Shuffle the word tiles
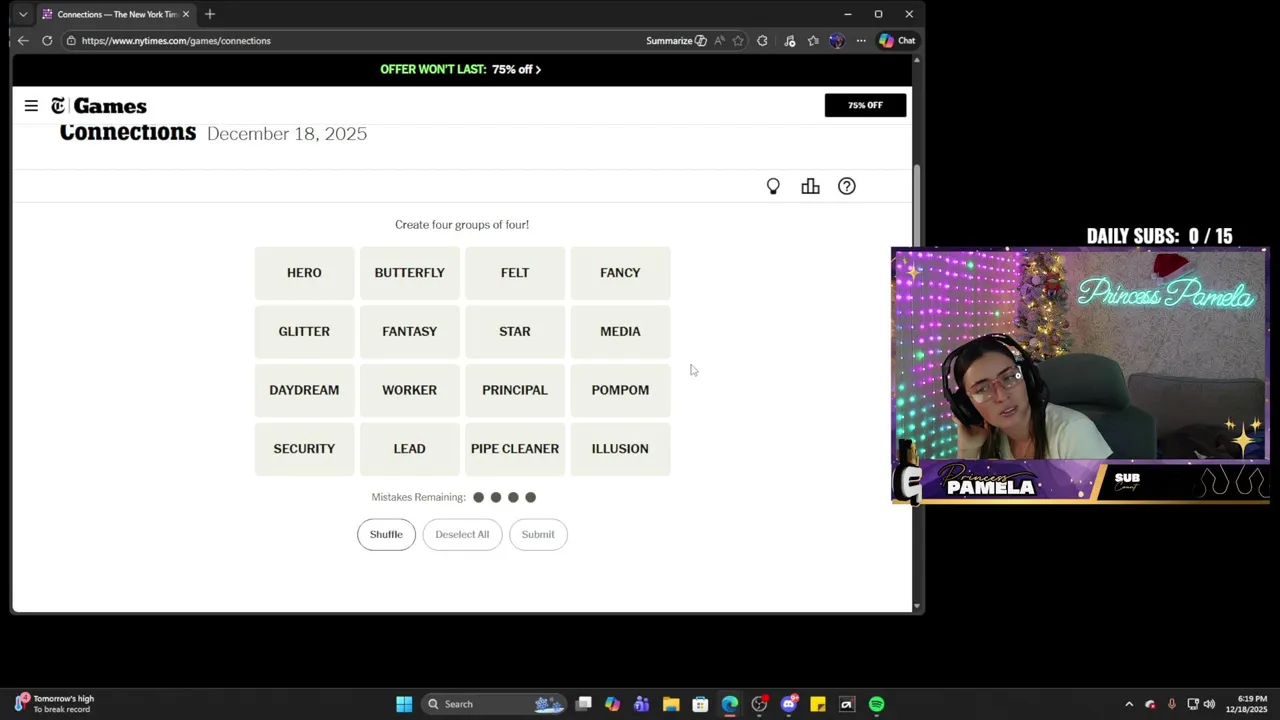 pyautogui.click(x=386, y=534)
